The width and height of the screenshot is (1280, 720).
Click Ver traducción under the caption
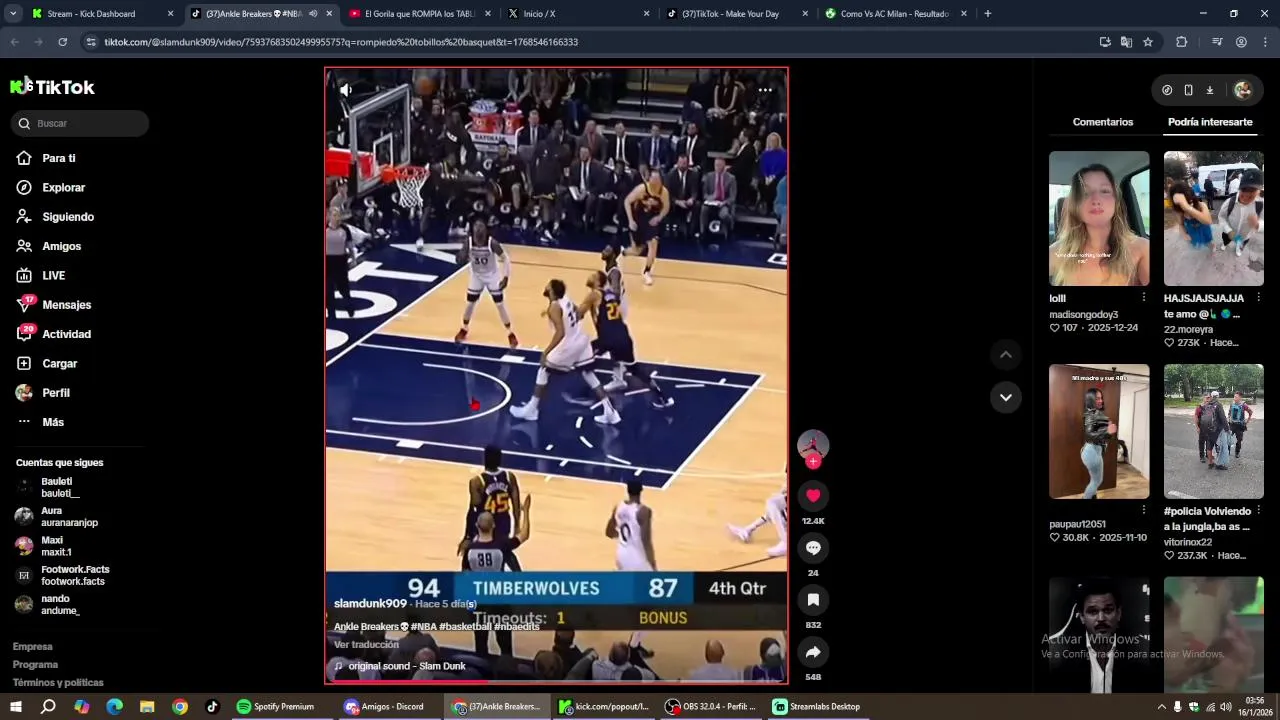(x=366, y=645)
